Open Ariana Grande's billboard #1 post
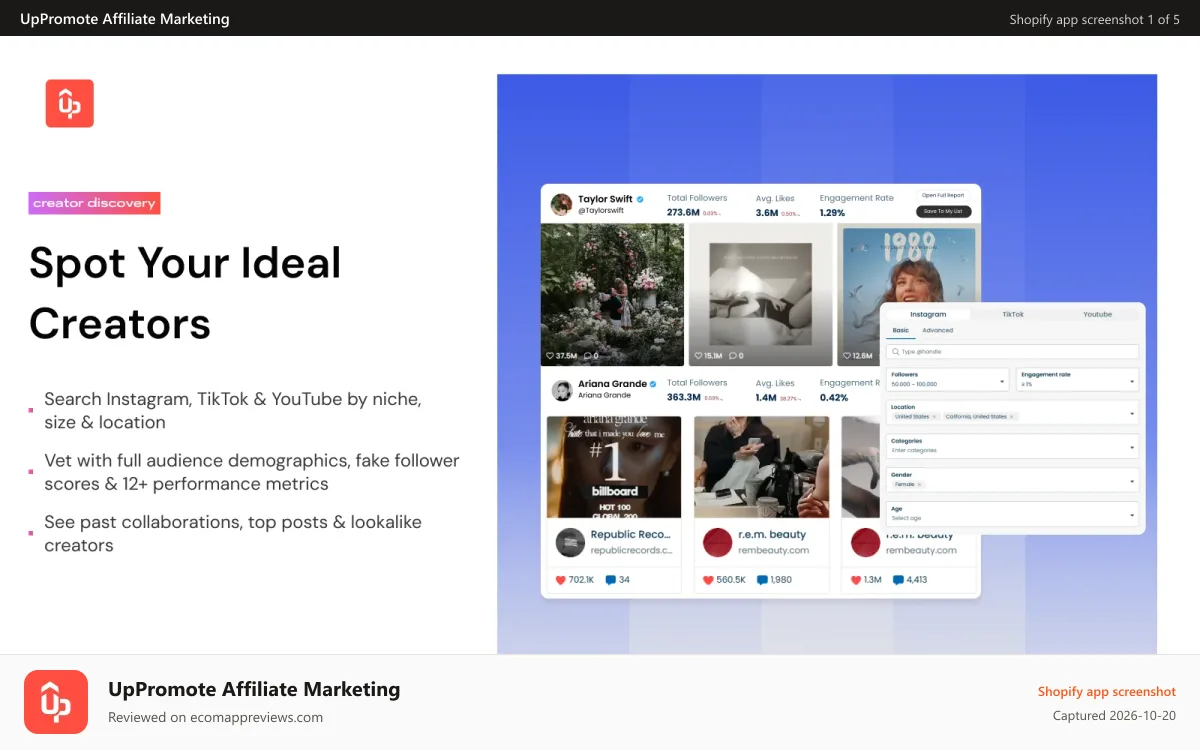Viewport: 1200px width, 750px height. pyautogui.click(x=614, y=467)
